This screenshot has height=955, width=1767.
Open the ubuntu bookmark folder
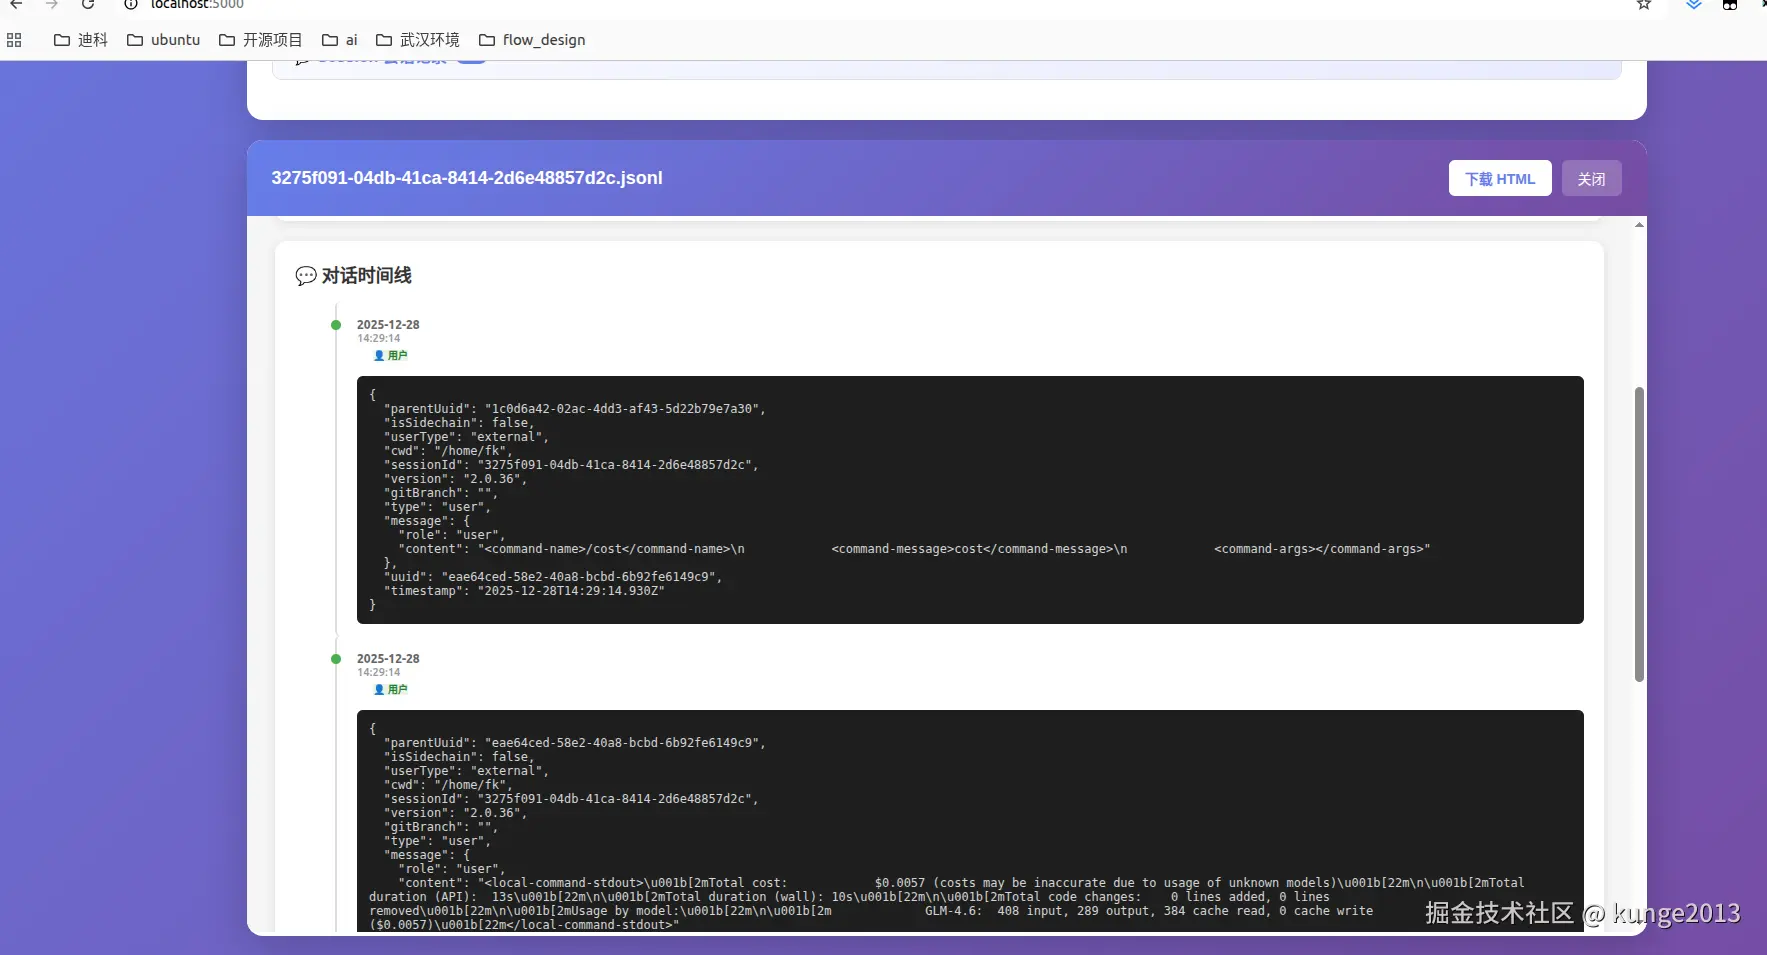(164, 40)
